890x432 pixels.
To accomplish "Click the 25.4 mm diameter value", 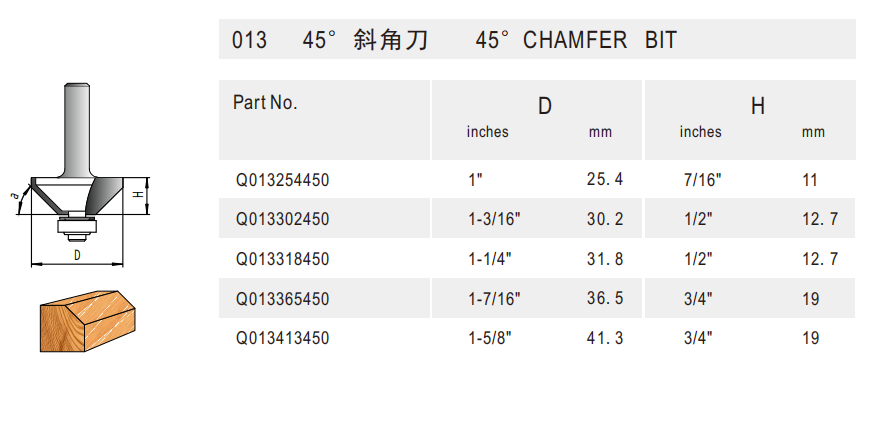I will (605, 181).
